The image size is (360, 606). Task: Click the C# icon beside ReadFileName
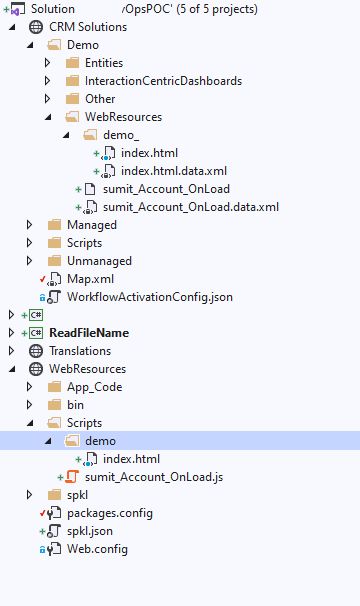(x=36, y=333)
